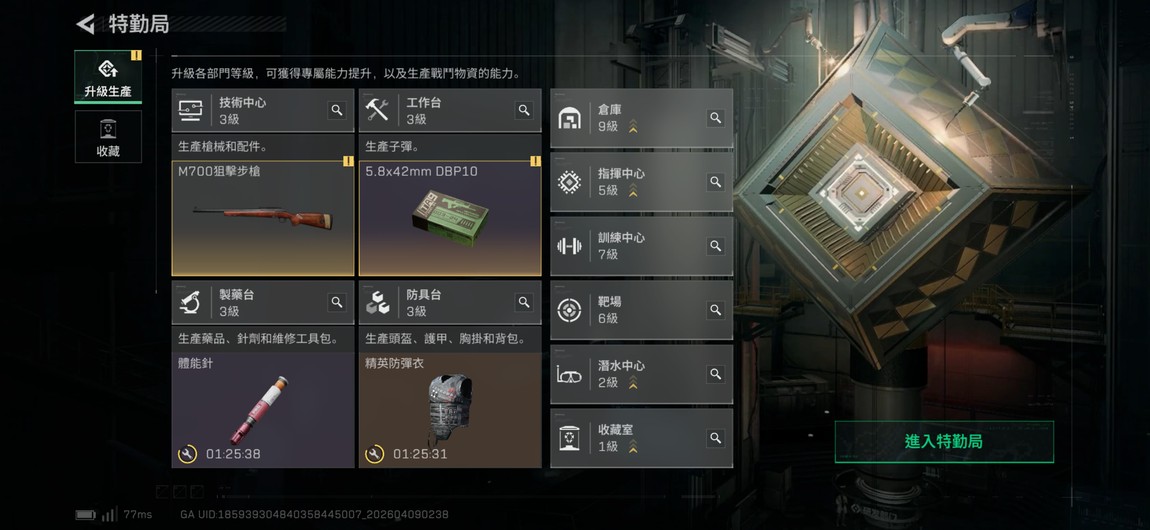1150x530 pixels.
Task: Open magnifier for 防具台 details
Action: point(524,302)
